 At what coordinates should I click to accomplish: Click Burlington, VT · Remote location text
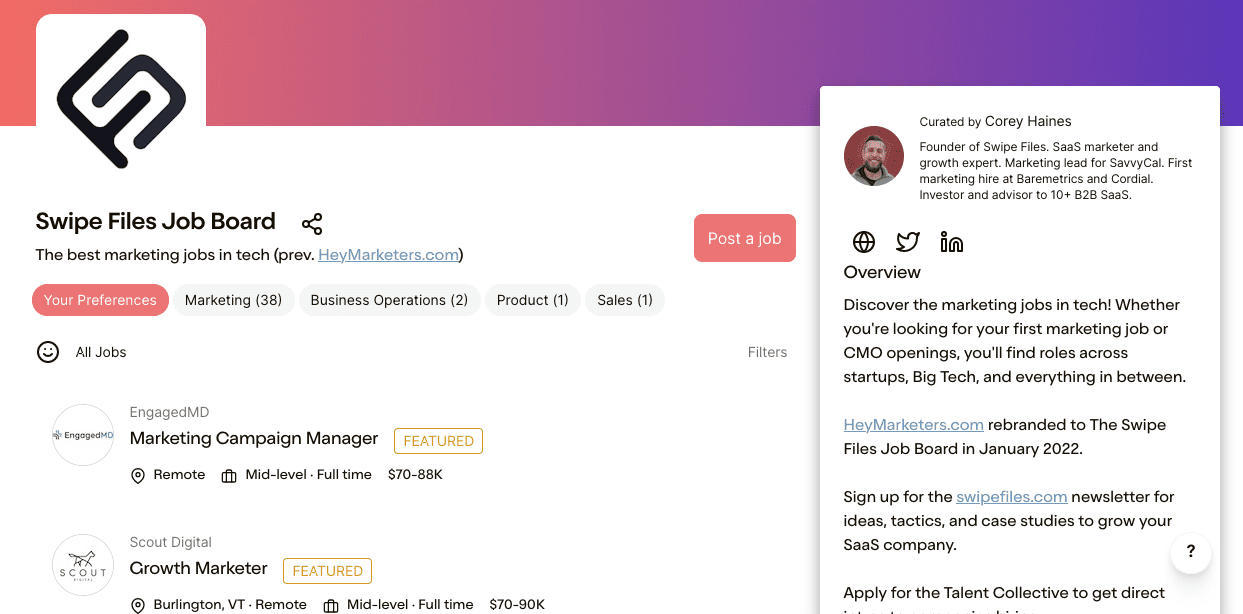tap(230, 605)
